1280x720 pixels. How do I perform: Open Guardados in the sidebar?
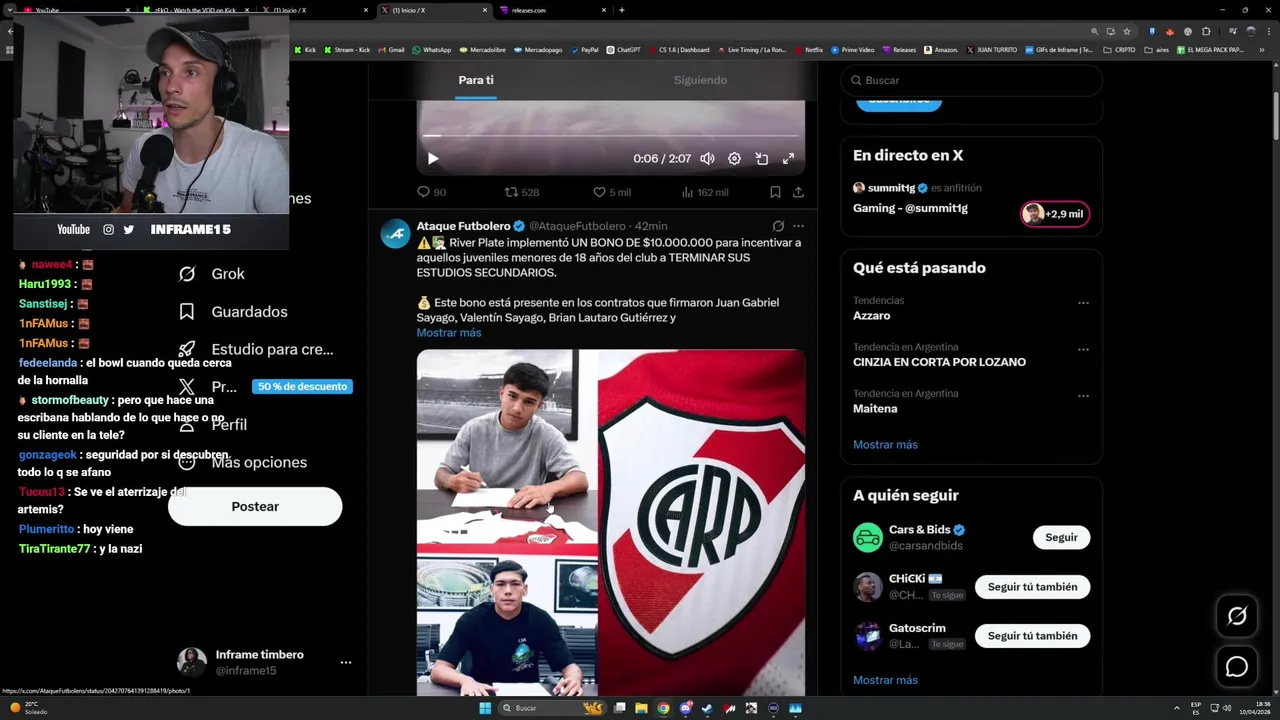click(x=232, y=312)
